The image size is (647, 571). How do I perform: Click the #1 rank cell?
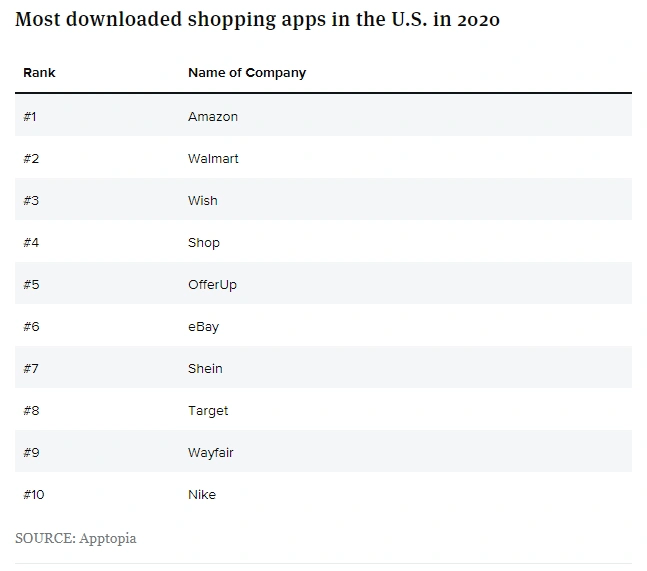[x=30, y=117]
